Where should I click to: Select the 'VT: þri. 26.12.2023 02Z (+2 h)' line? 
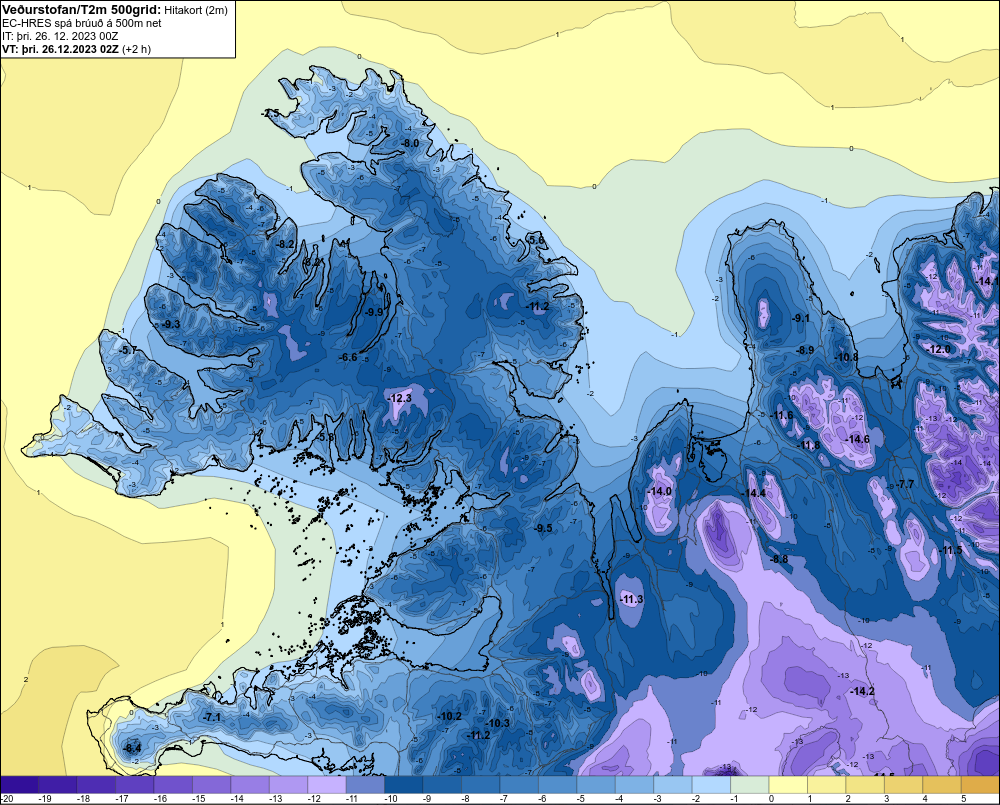click(77, 49)
